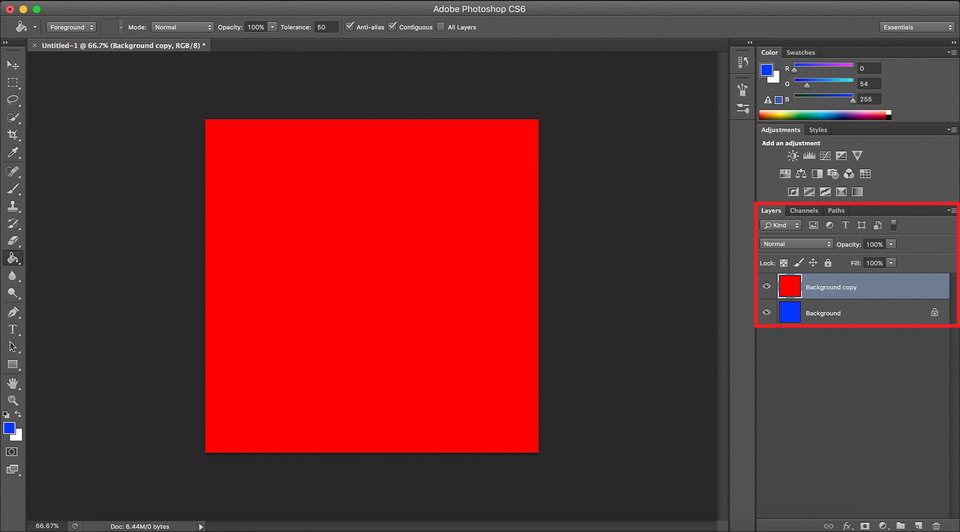
Task: Select the Lasso tool
Action: [x=13, y=100]
